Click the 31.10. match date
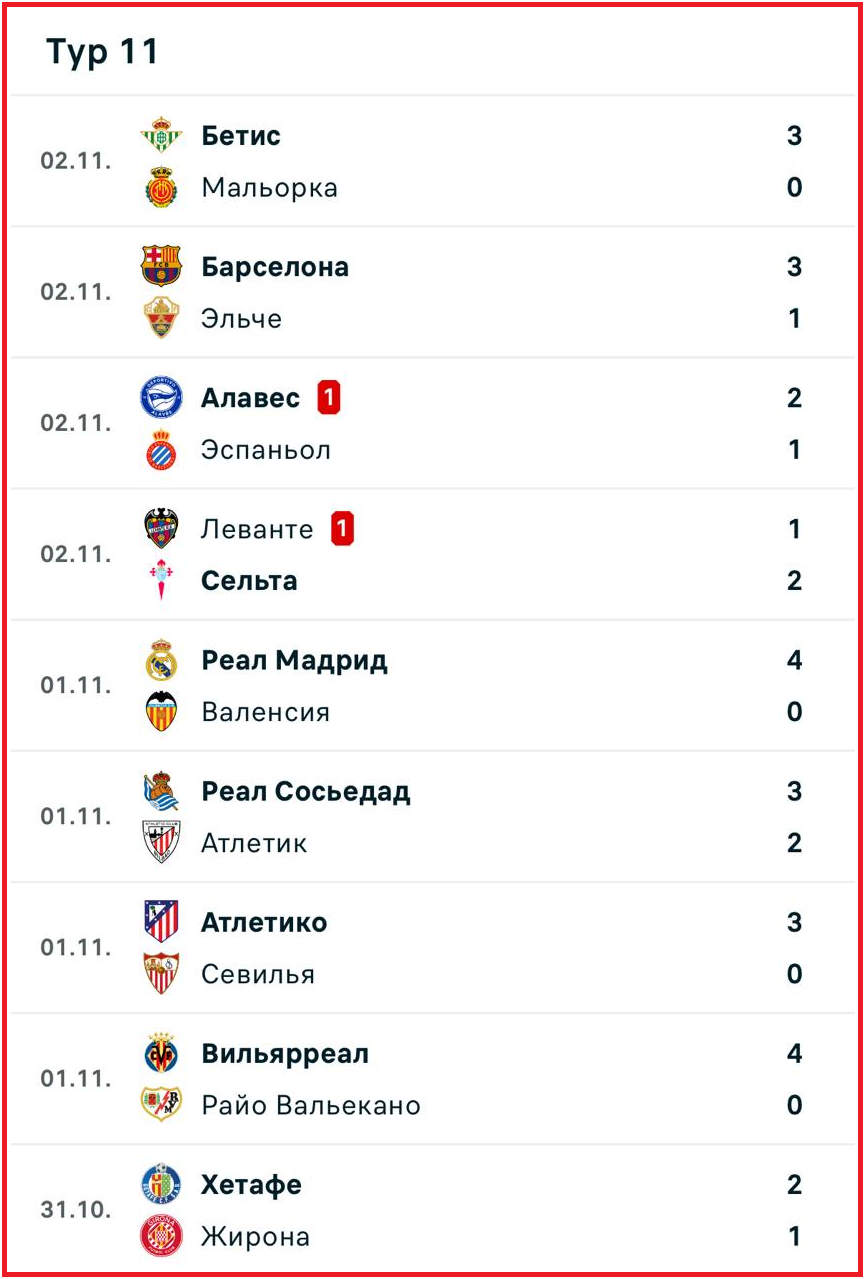This screenshot has width=865, height=1279. (x=76, y=1210)
